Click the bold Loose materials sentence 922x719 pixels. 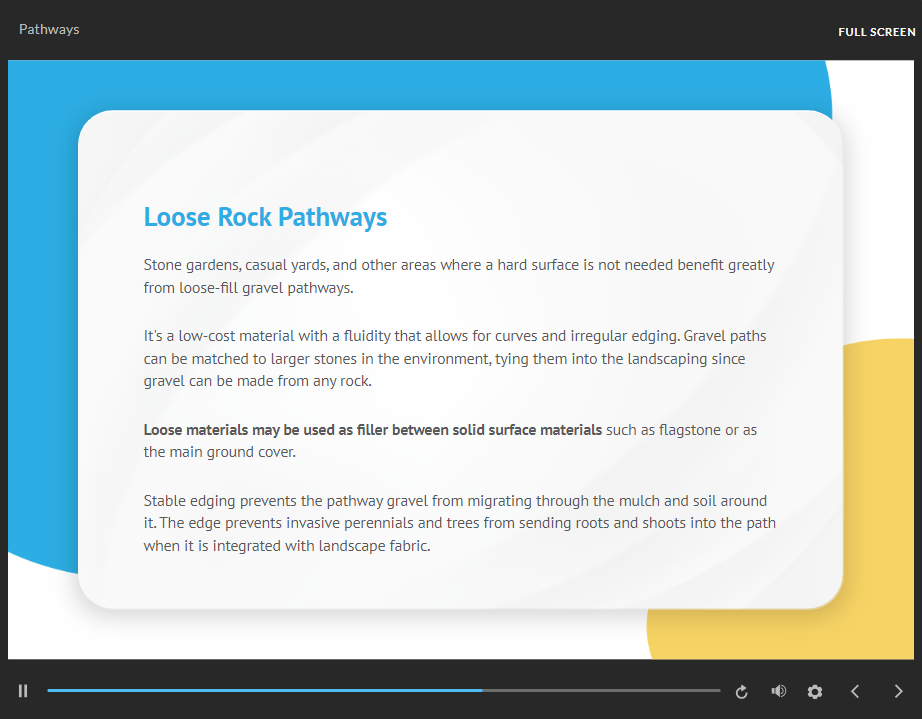372,430
